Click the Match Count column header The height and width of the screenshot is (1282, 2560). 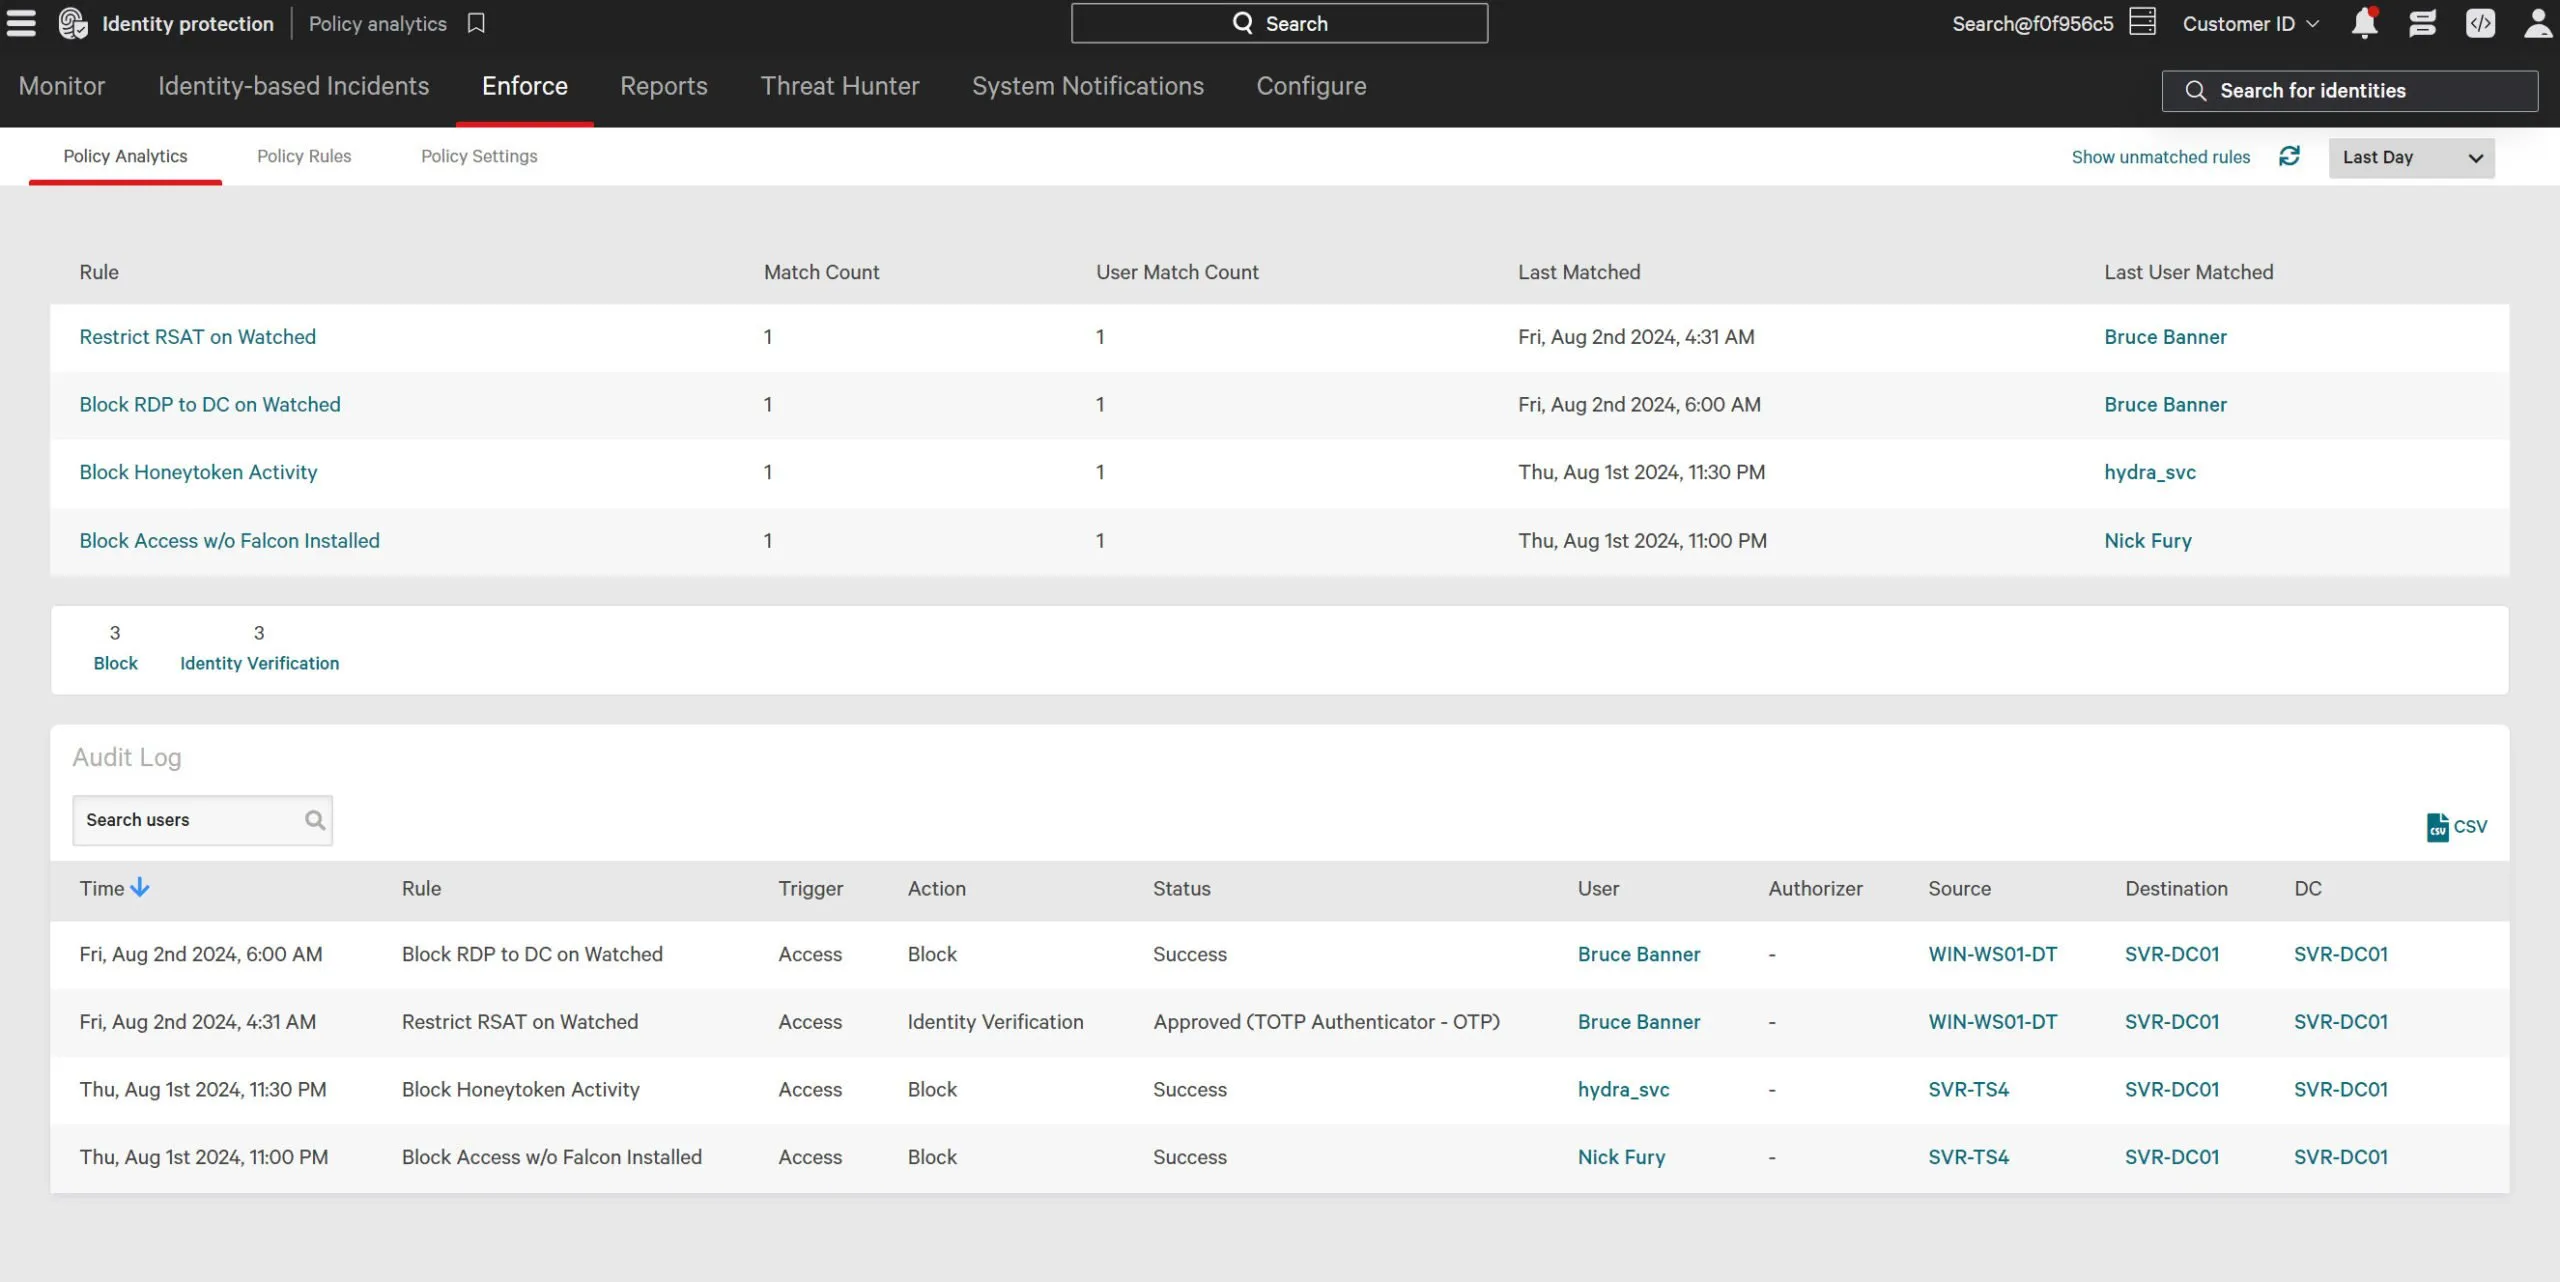coord(821,272)
